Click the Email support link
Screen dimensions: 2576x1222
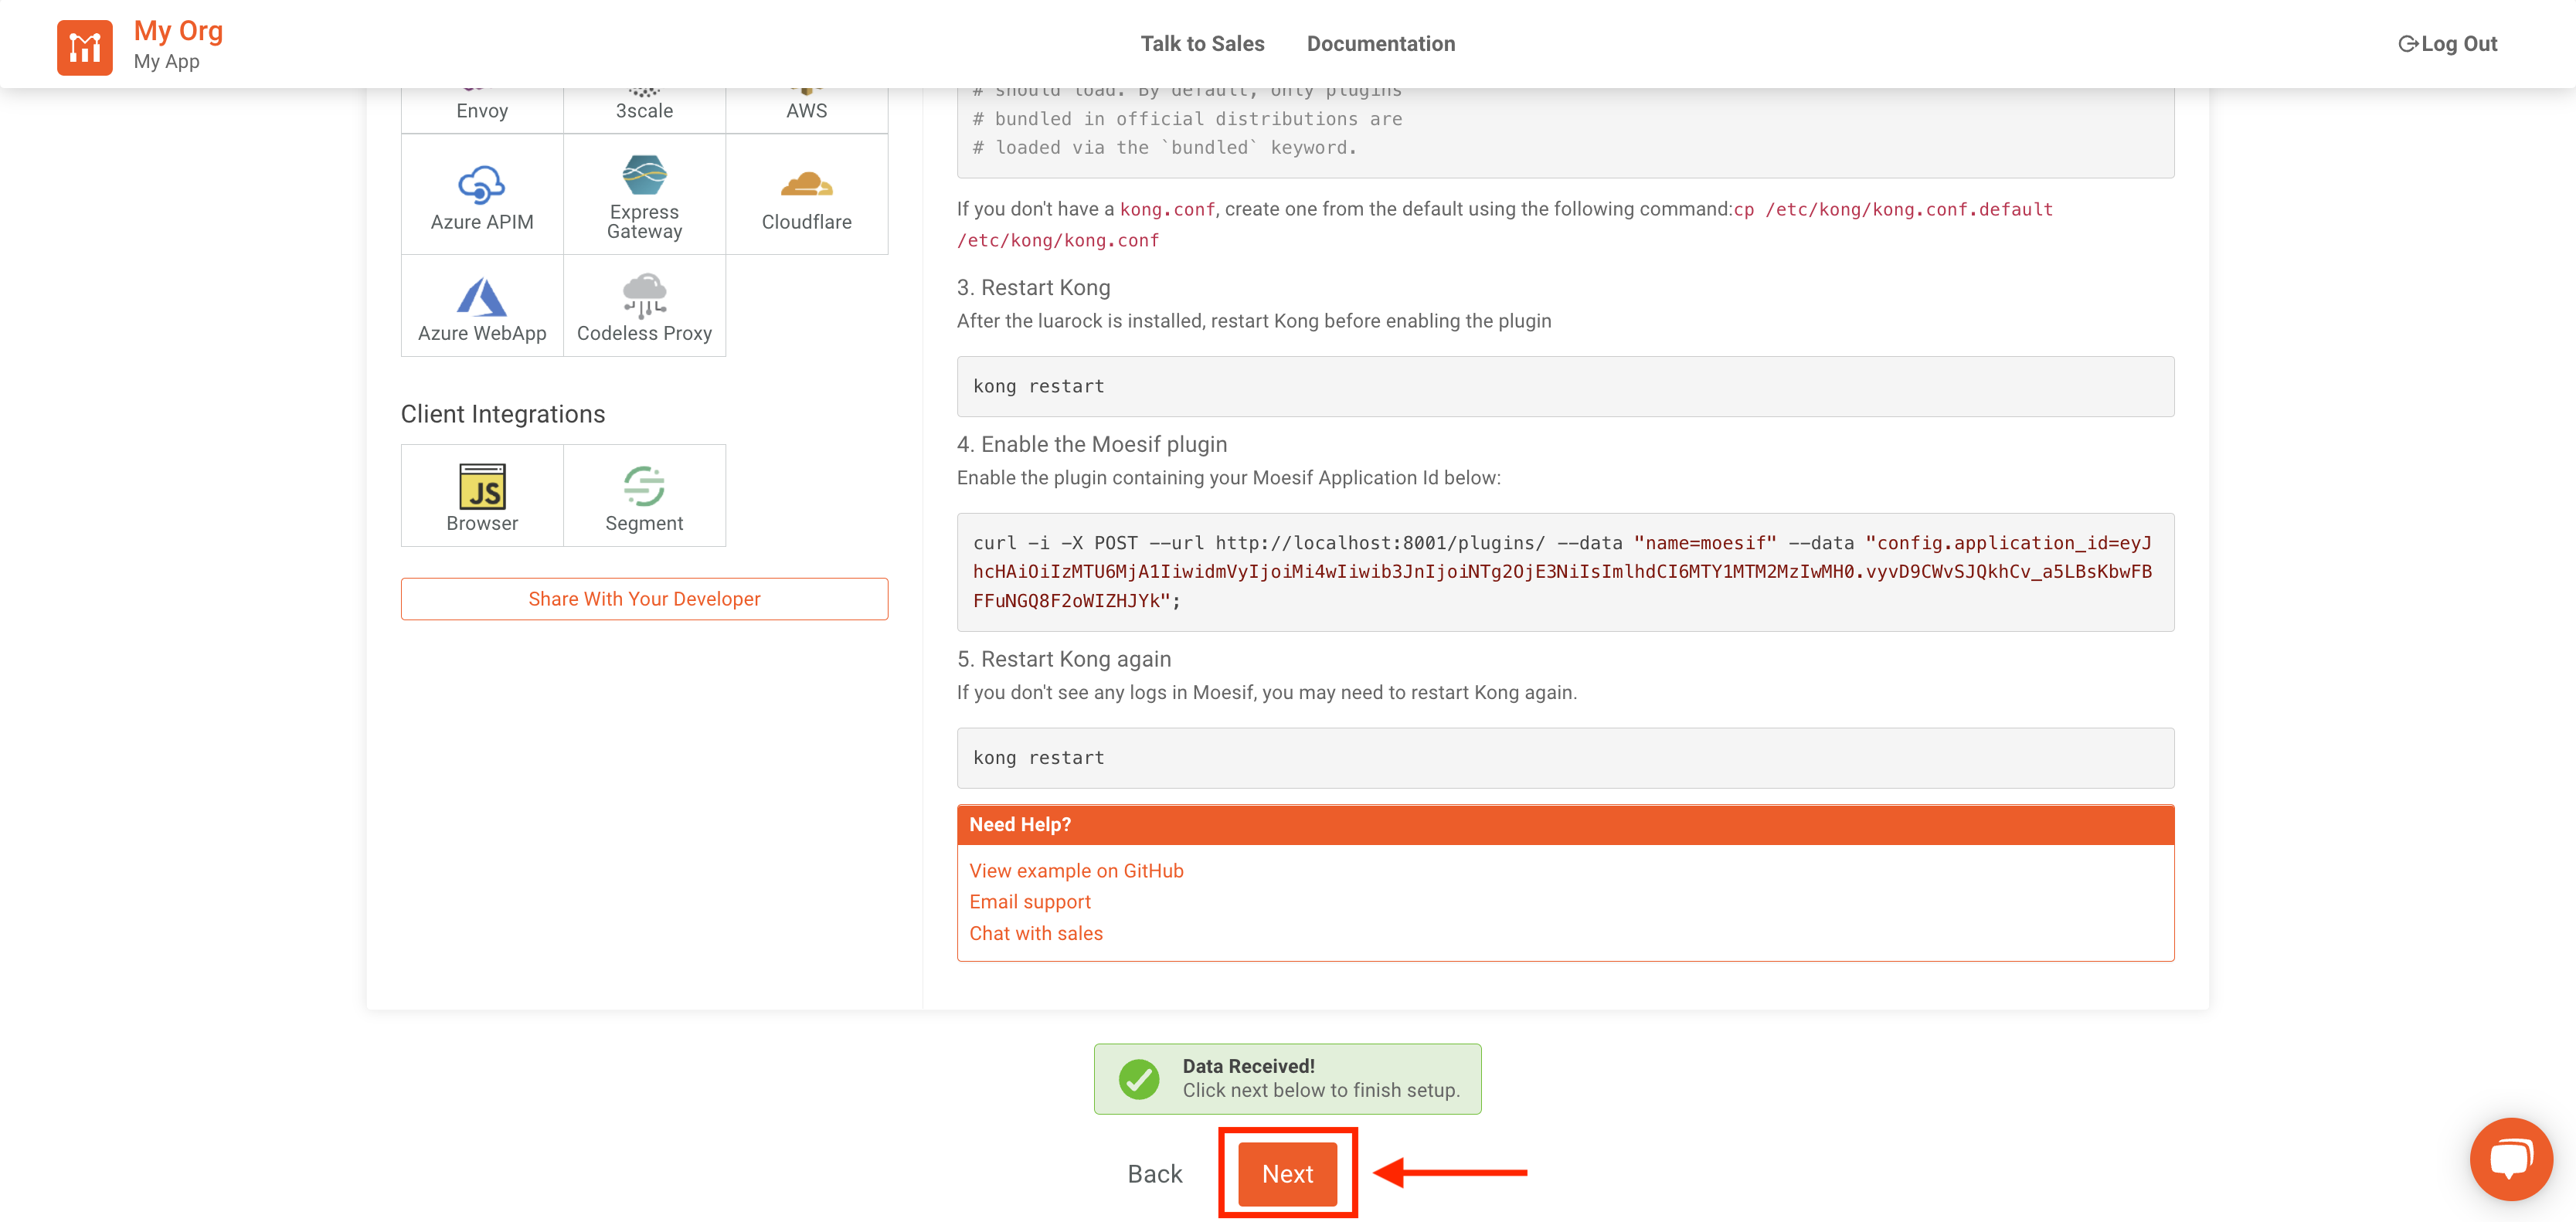pos(1029,901)
